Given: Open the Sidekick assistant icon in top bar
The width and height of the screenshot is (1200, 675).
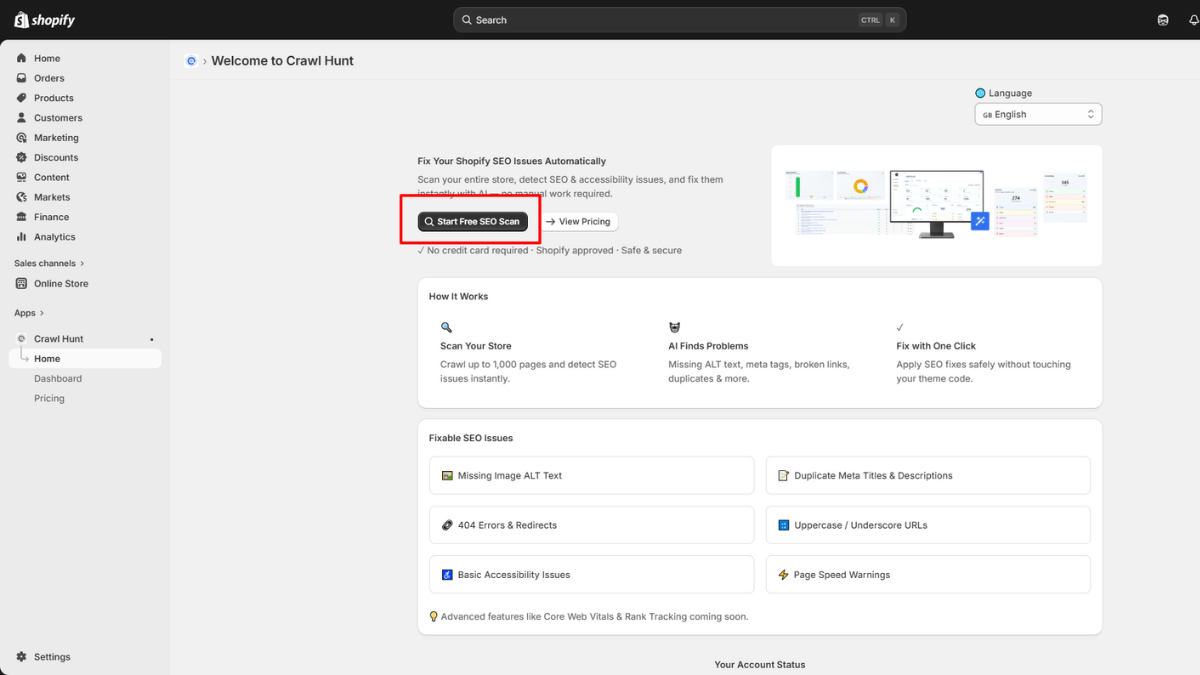Looking at the screenshot, I should pyautogui.click(x=1163, y=20).
